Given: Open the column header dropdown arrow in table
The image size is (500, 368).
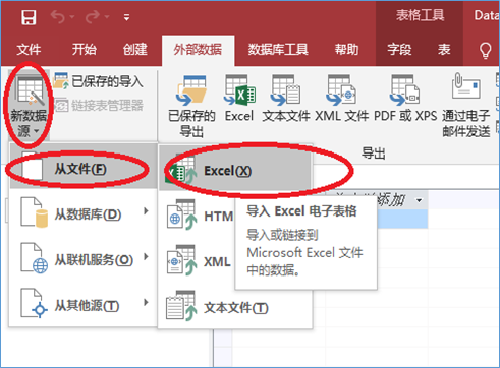Looking at the screenshot, I should tap(419, 200).
